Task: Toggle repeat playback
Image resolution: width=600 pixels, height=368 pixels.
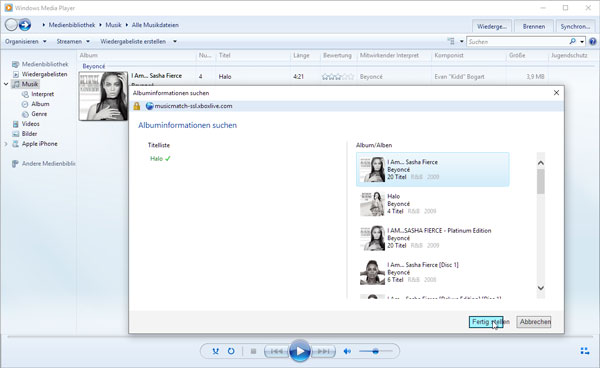Action: point(231,351)
